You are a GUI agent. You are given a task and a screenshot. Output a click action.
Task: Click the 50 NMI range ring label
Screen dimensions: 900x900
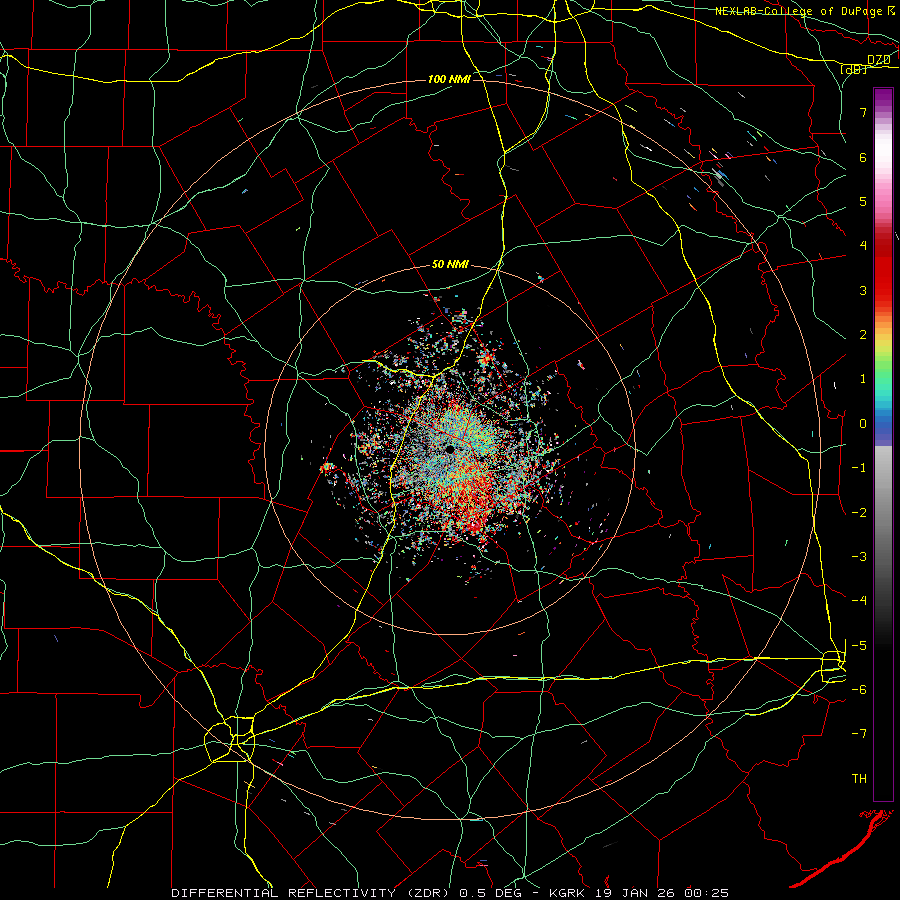tap(450, 264)
